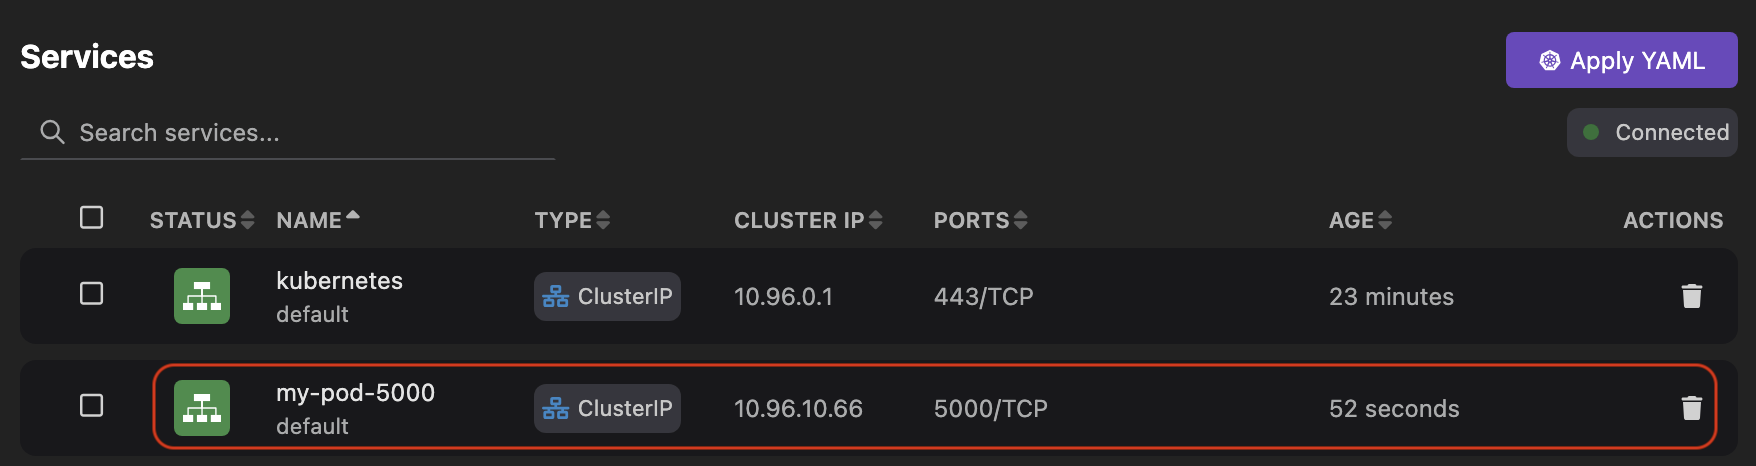Click the search magnifier icon
1756x466 pixels.
(x=52, y=132)
